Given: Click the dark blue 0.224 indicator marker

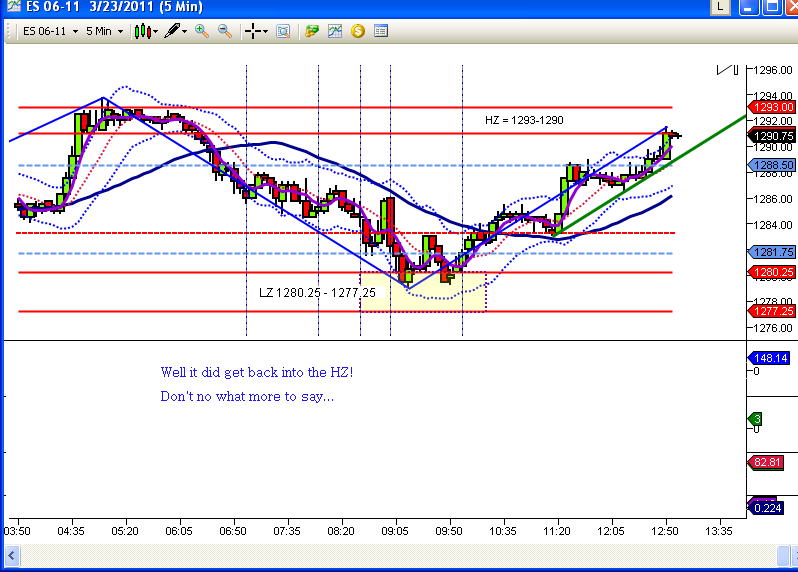Looking at the screenshot, I should pyautogui.click(x=766, y=508).
